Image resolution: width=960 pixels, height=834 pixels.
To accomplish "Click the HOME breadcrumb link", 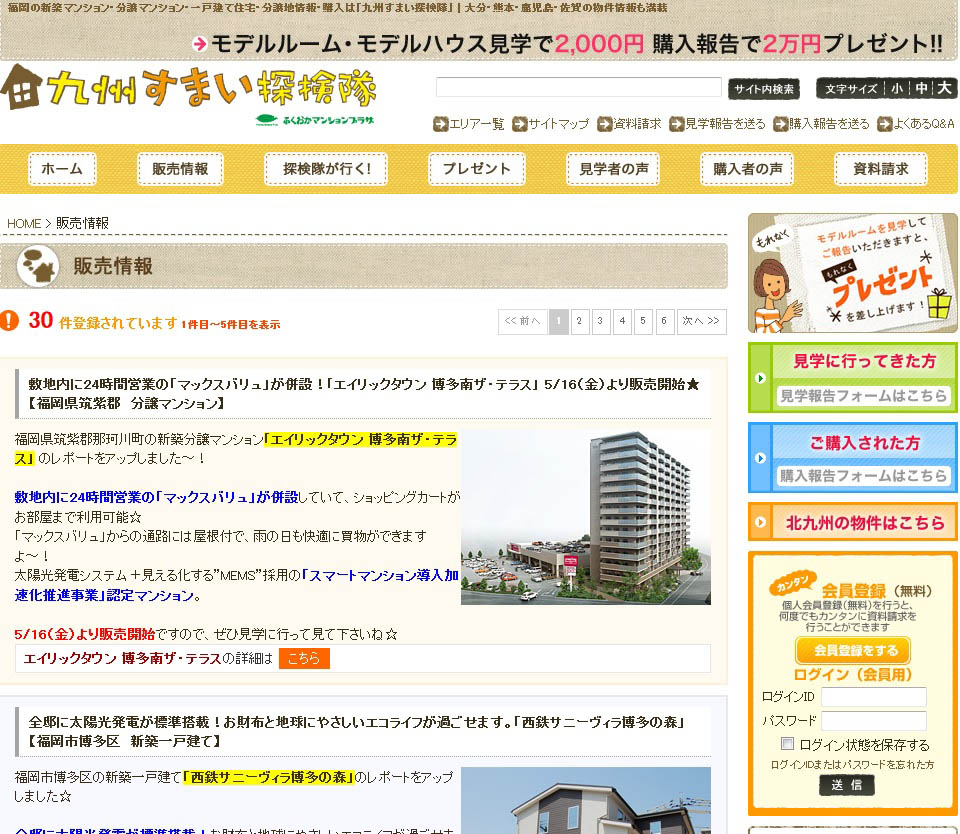I will [x=24, y=224].
